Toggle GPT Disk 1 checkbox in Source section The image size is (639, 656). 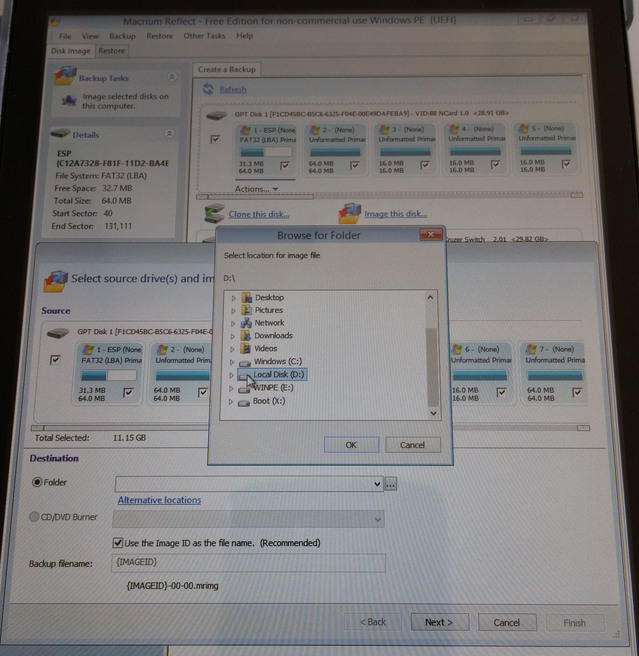(x=55, y=359)
